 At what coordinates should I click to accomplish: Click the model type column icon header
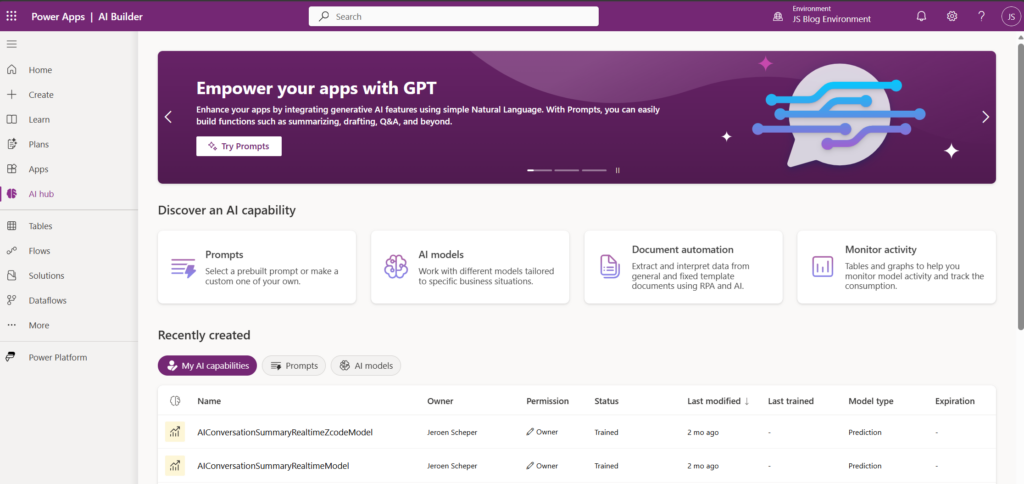point(174,401)
